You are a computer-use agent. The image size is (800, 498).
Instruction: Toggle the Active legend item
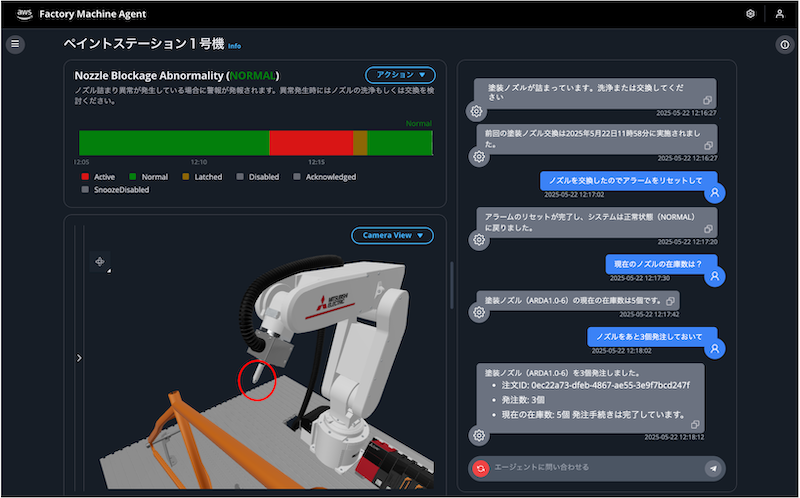click(98, 177)
